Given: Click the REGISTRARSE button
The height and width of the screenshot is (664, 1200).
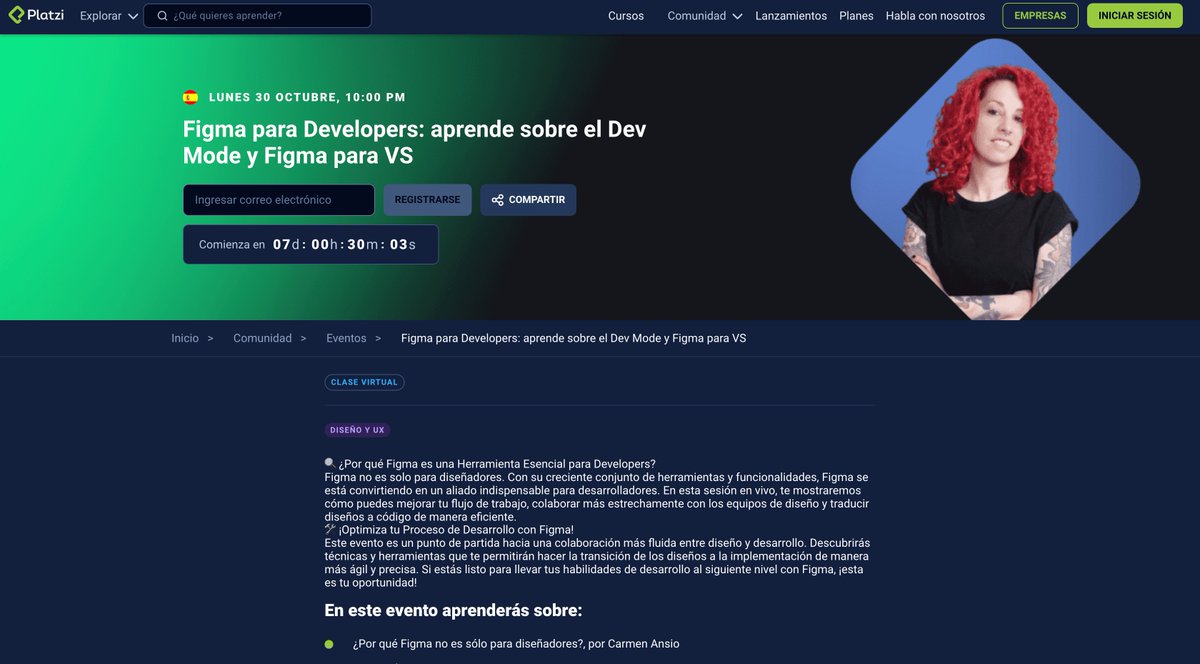Looking at the screenshot, I should pyautogui.click(x=427, y=199).
